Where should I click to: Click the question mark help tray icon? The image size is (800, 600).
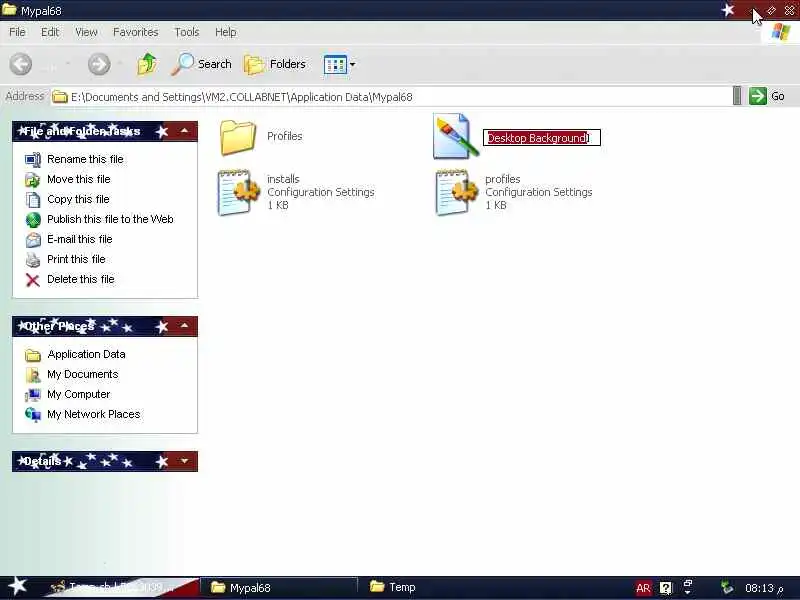[666, 588]
